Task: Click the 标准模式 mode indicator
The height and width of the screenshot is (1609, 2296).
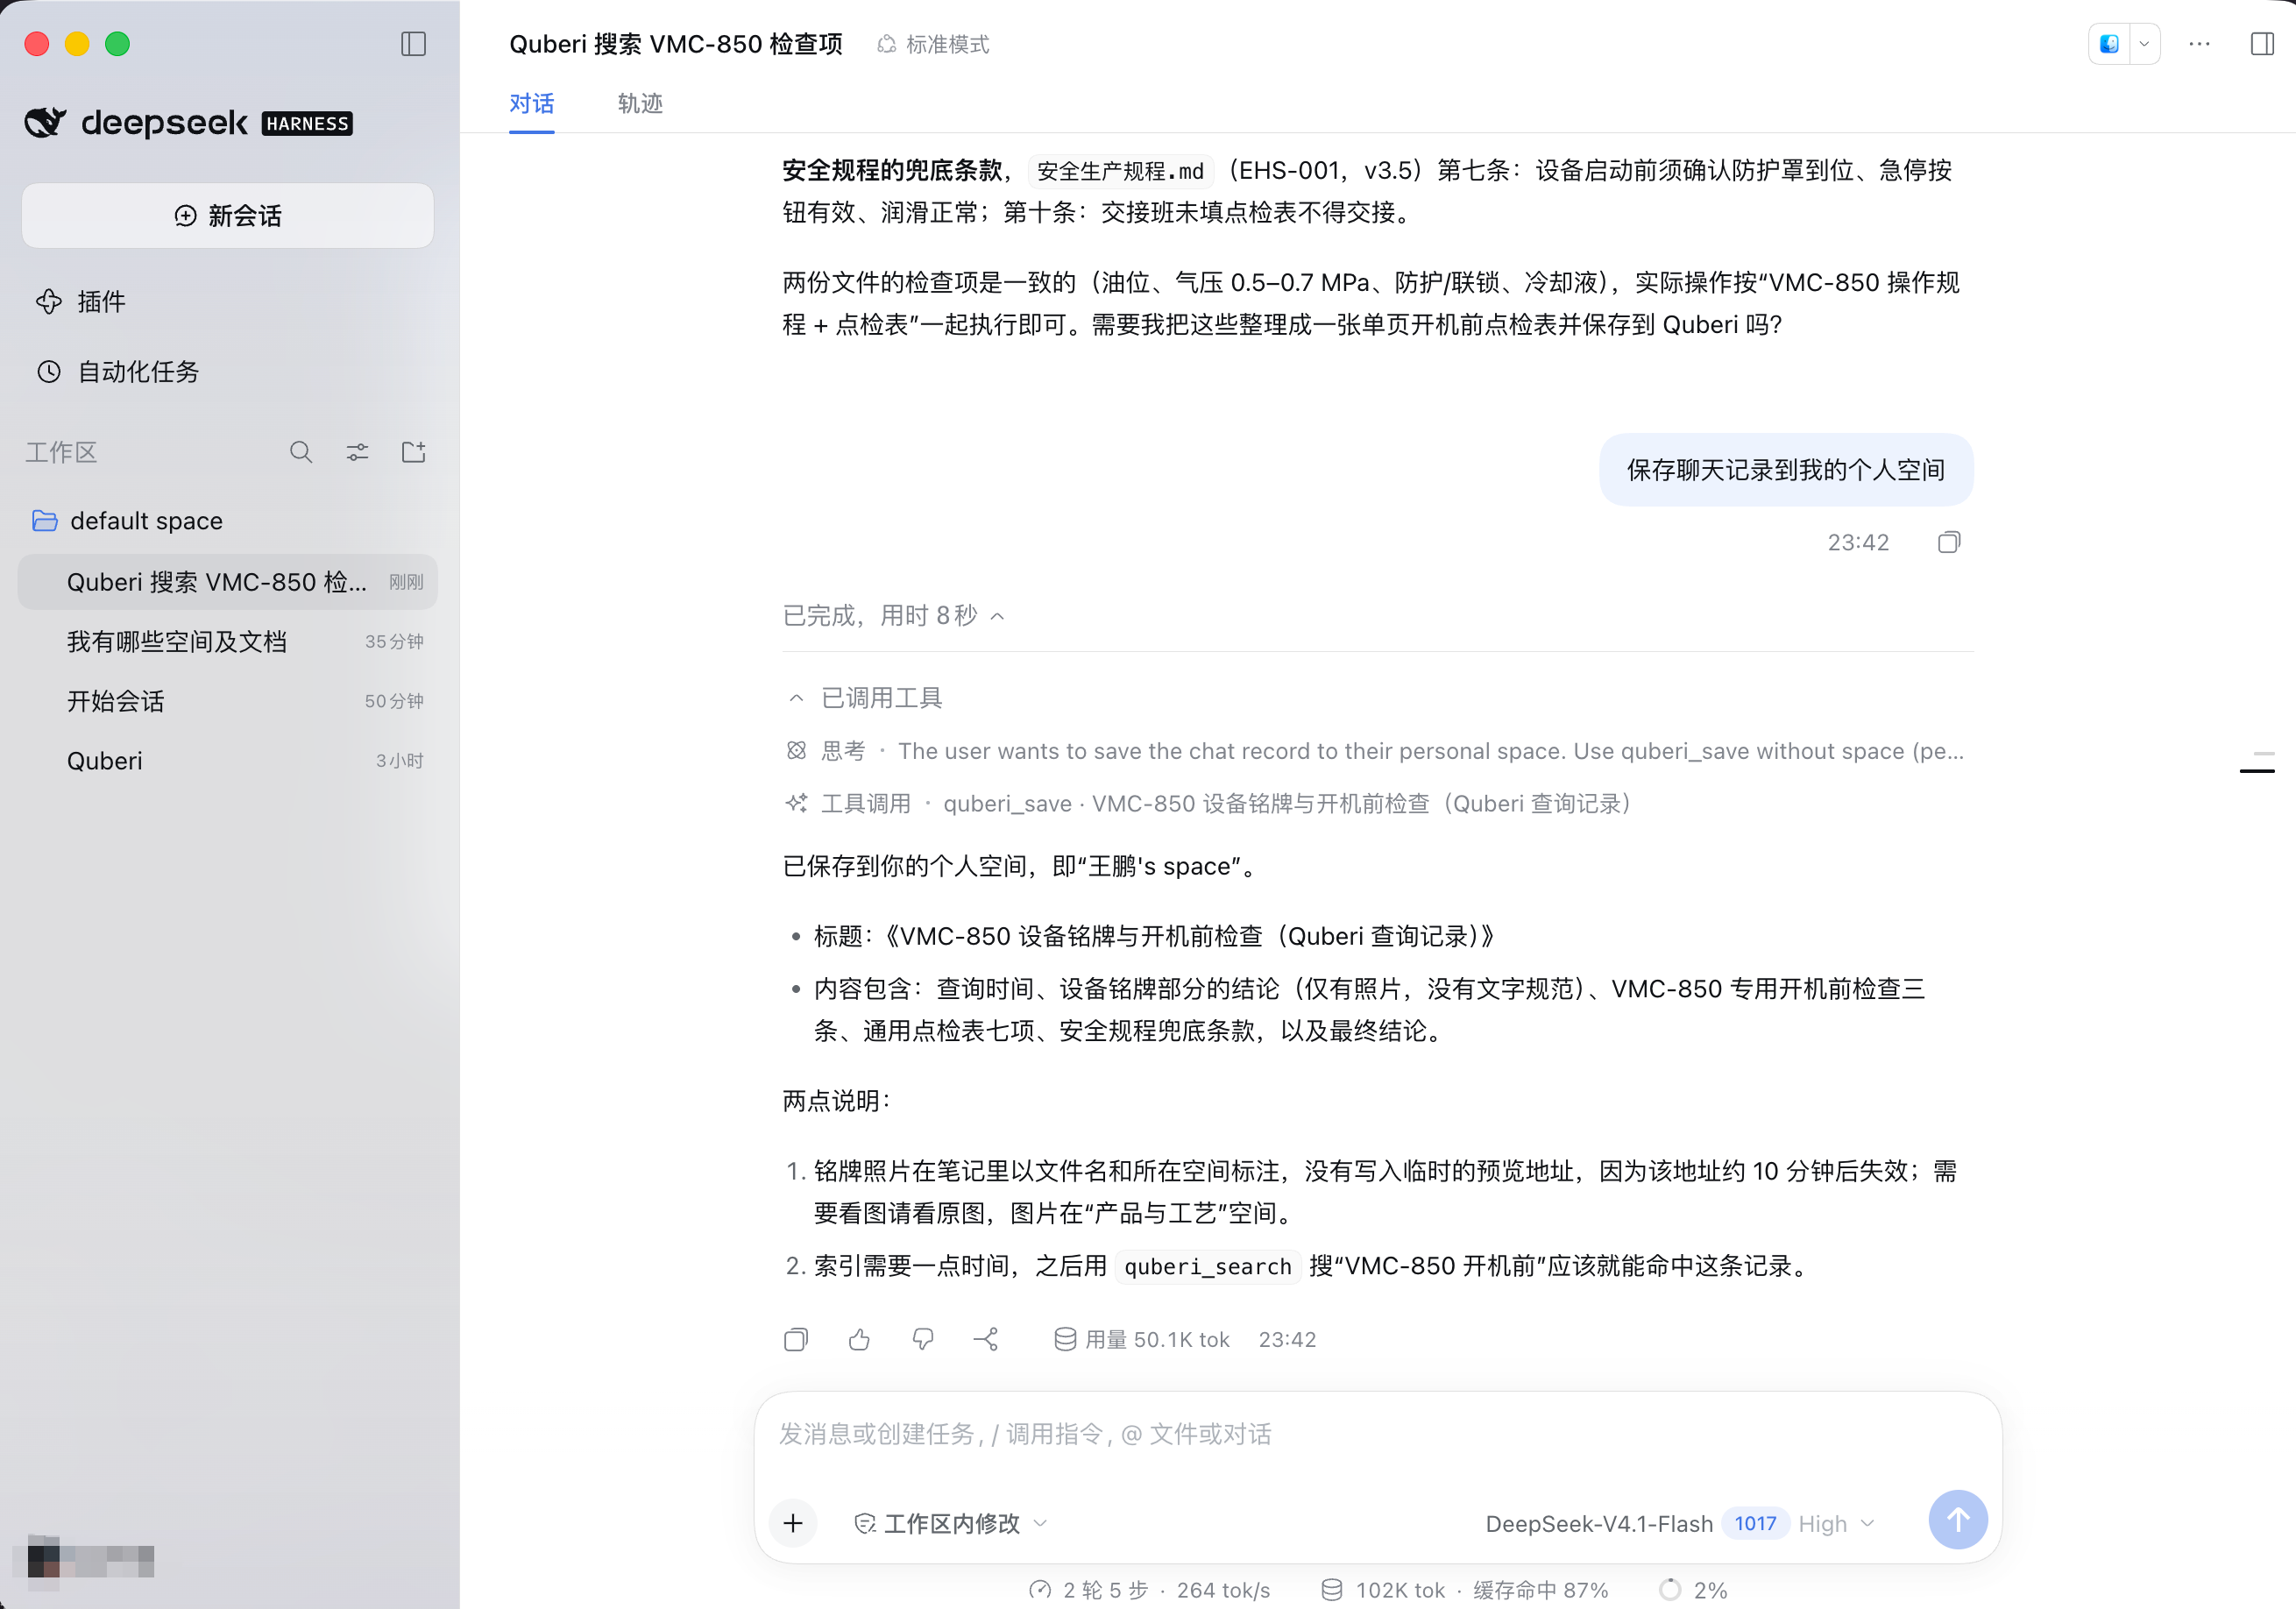Action: [933, 44]
